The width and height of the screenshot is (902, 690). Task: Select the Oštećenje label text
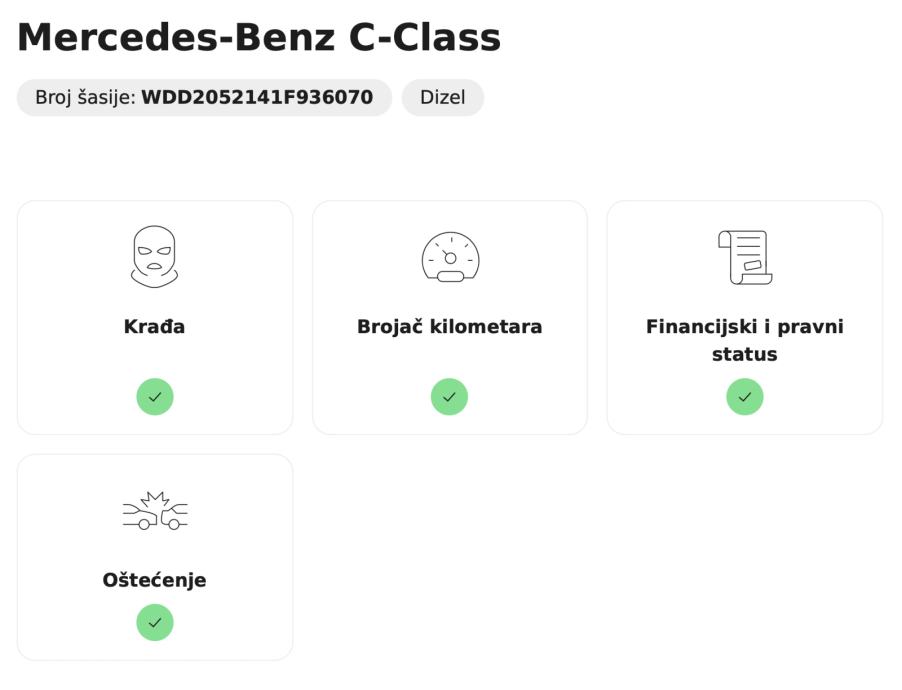tap(155, 580)
